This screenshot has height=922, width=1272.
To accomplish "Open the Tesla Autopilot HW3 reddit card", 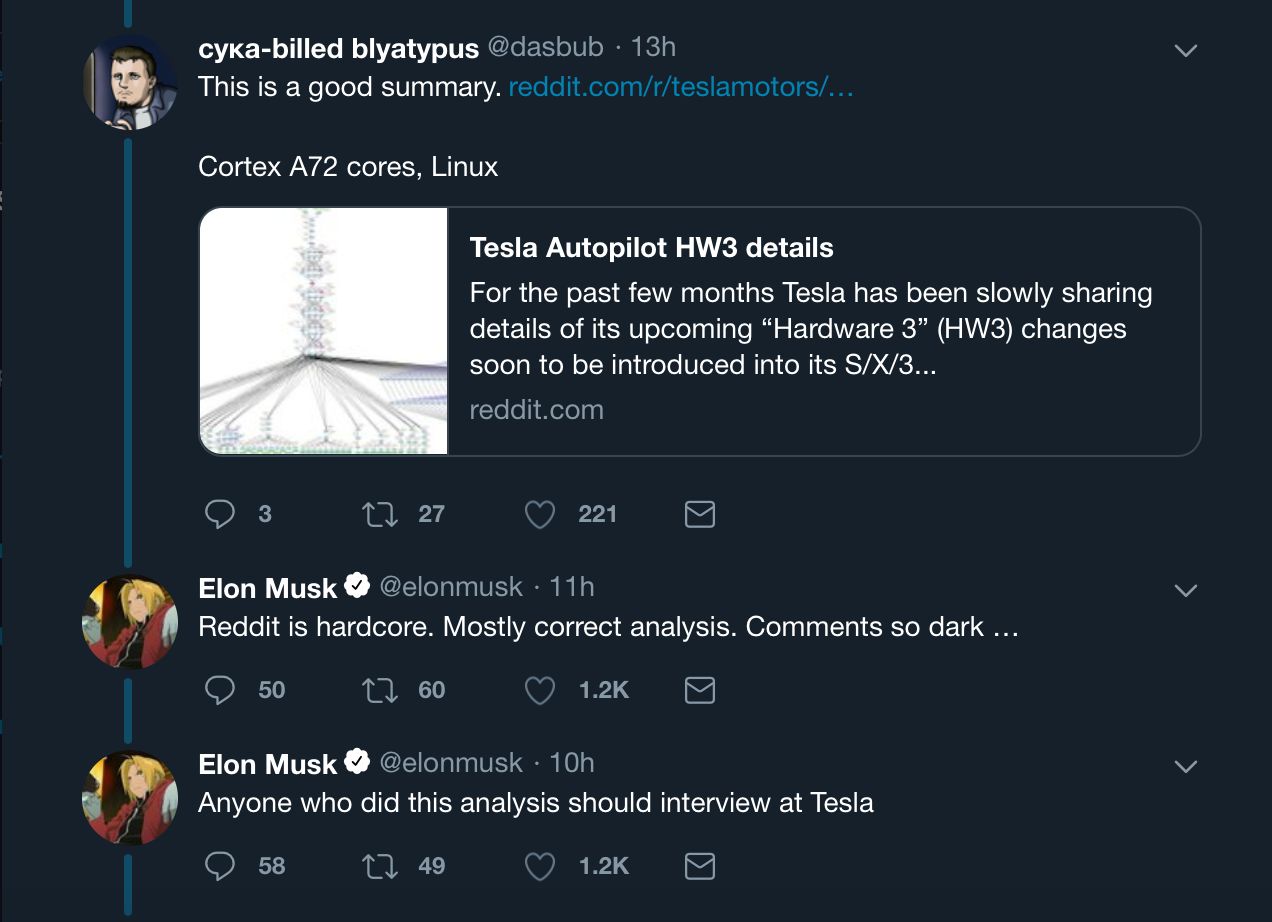I will tap(700, 330).
